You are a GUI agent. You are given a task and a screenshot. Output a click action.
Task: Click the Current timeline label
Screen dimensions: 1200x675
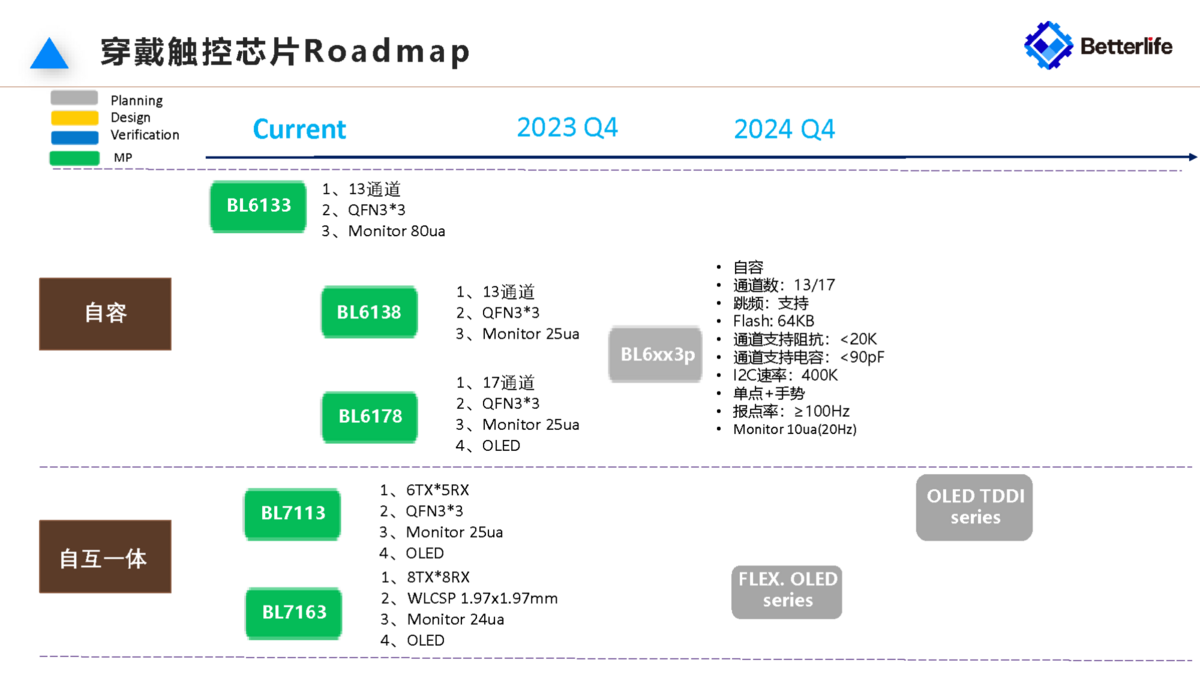click(x=299, y=130)
